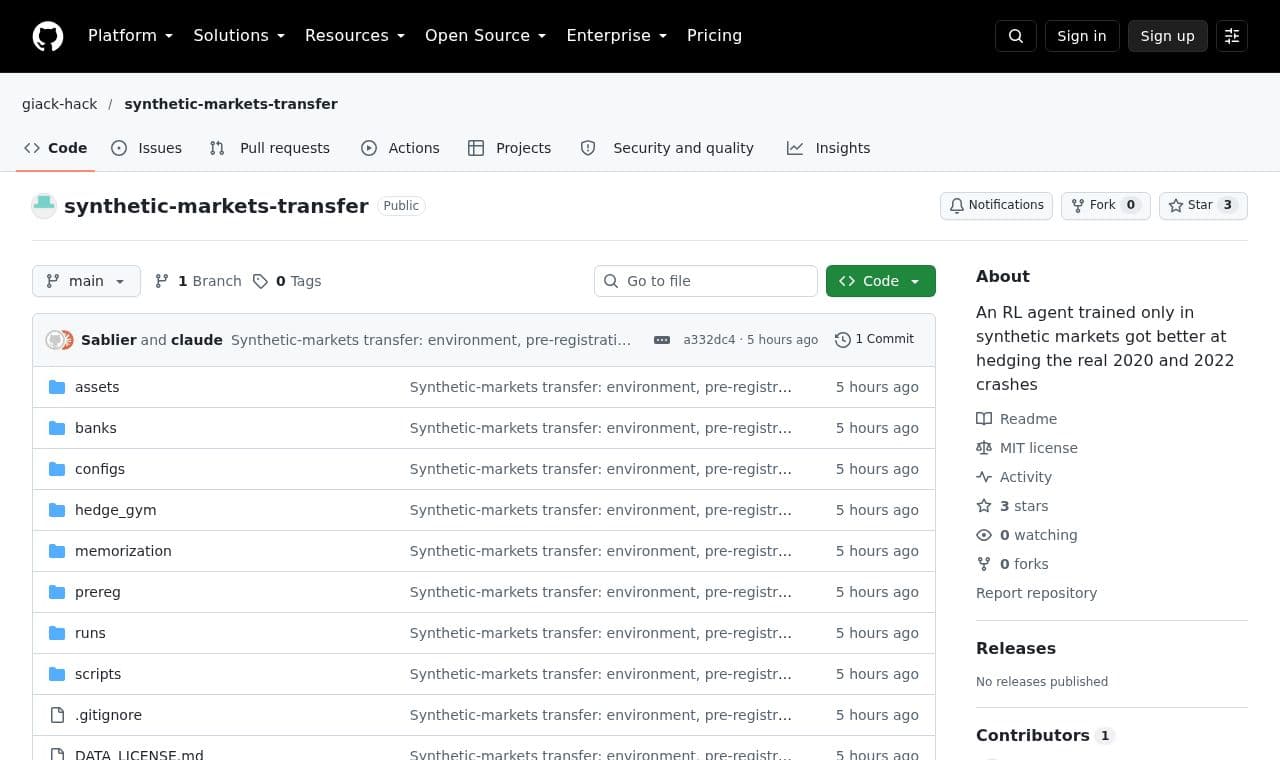Click the branch icon beside 1 Branch
Viewport: 1280px width, 760px height.
tap(162, 281)
